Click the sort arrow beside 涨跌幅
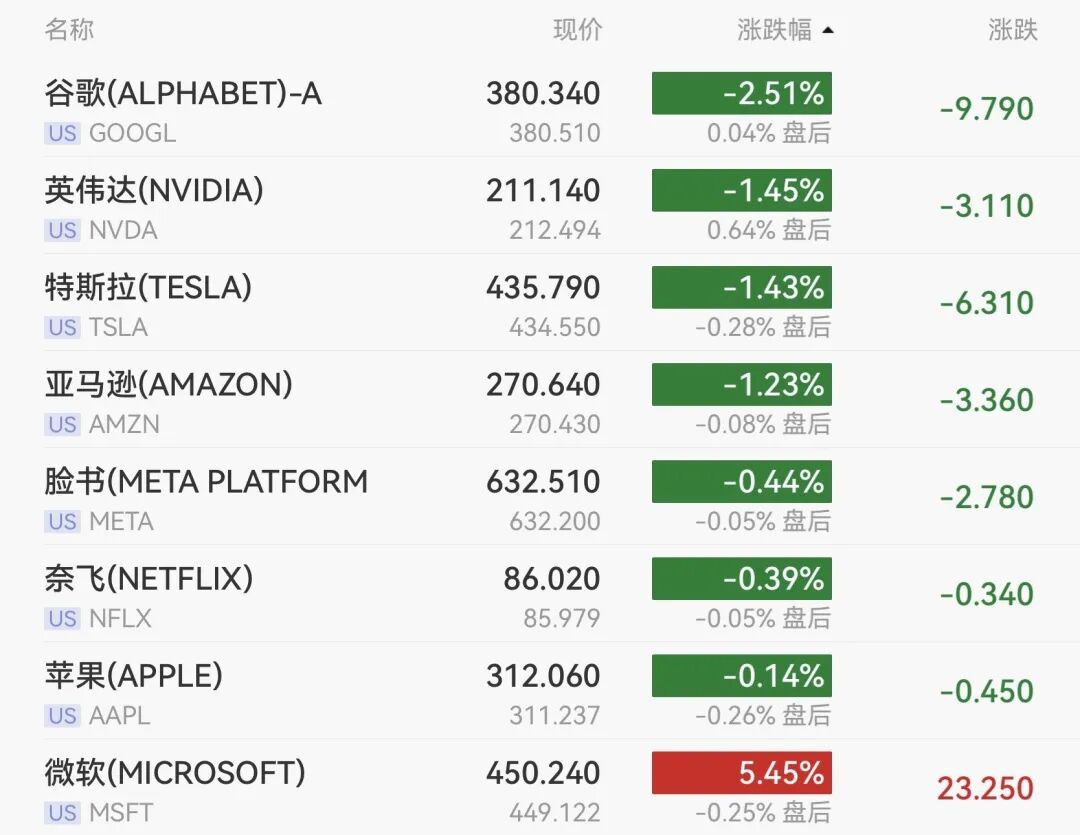This screenshot has width=1080, height=835. [x=828, y=30]
